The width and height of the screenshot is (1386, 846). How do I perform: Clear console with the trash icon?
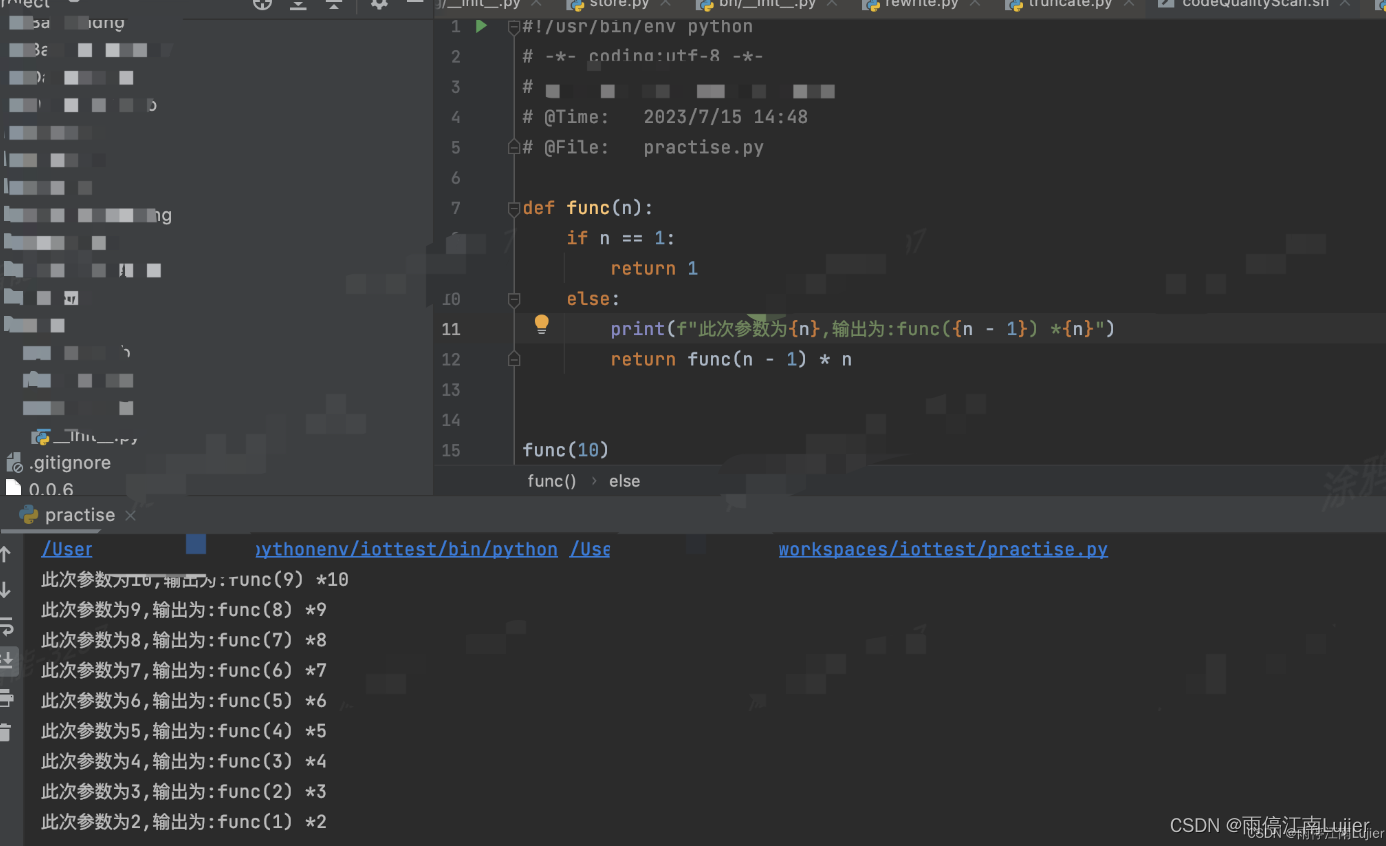coord(6,732)
